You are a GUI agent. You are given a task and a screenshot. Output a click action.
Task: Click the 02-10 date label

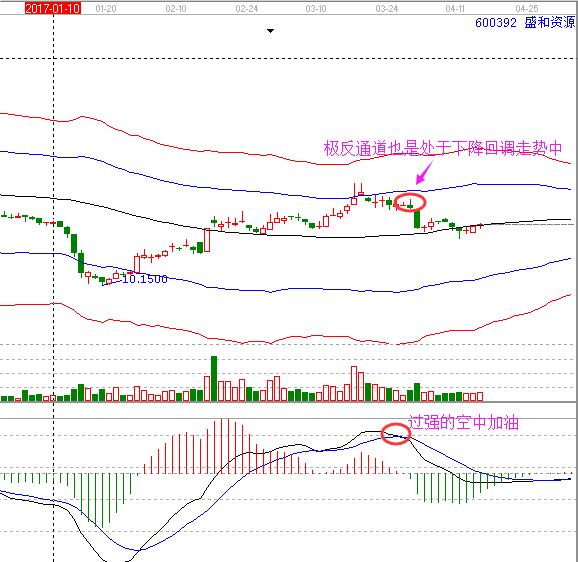176,8
